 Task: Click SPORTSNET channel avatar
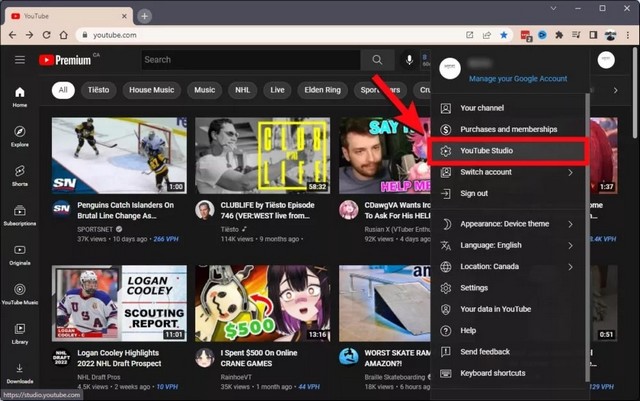[61, 209]
